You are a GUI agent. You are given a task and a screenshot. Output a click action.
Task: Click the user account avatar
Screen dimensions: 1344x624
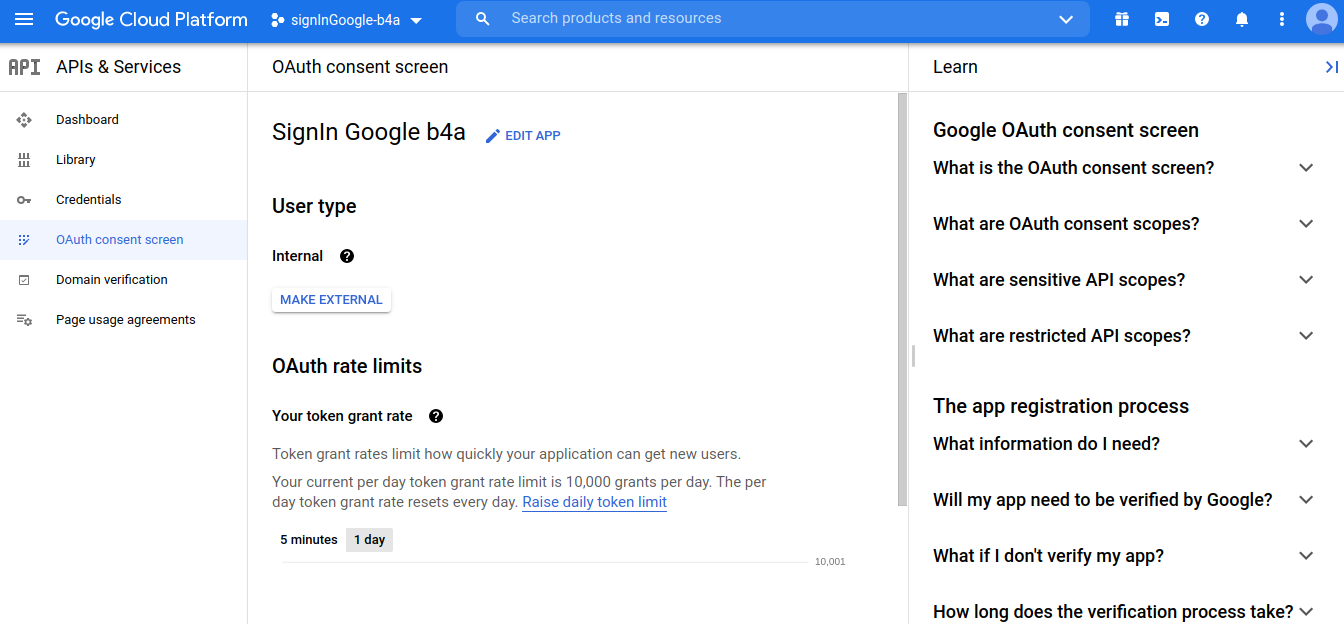coord(1321,19)
